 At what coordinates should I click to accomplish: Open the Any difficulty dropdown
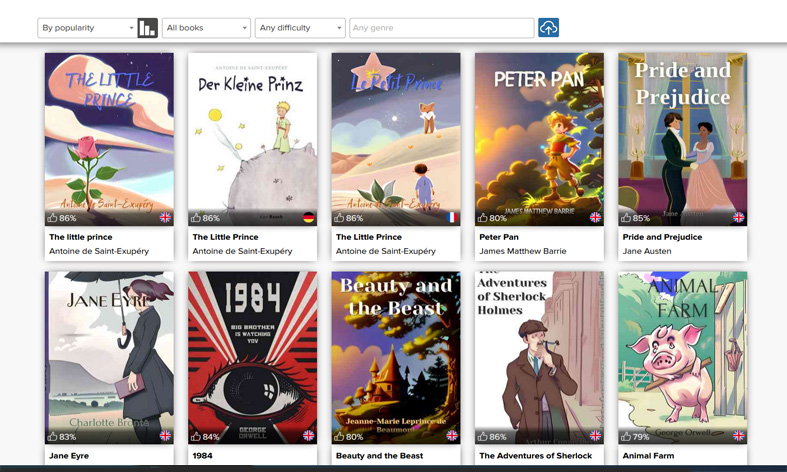[x=300, y=28]
